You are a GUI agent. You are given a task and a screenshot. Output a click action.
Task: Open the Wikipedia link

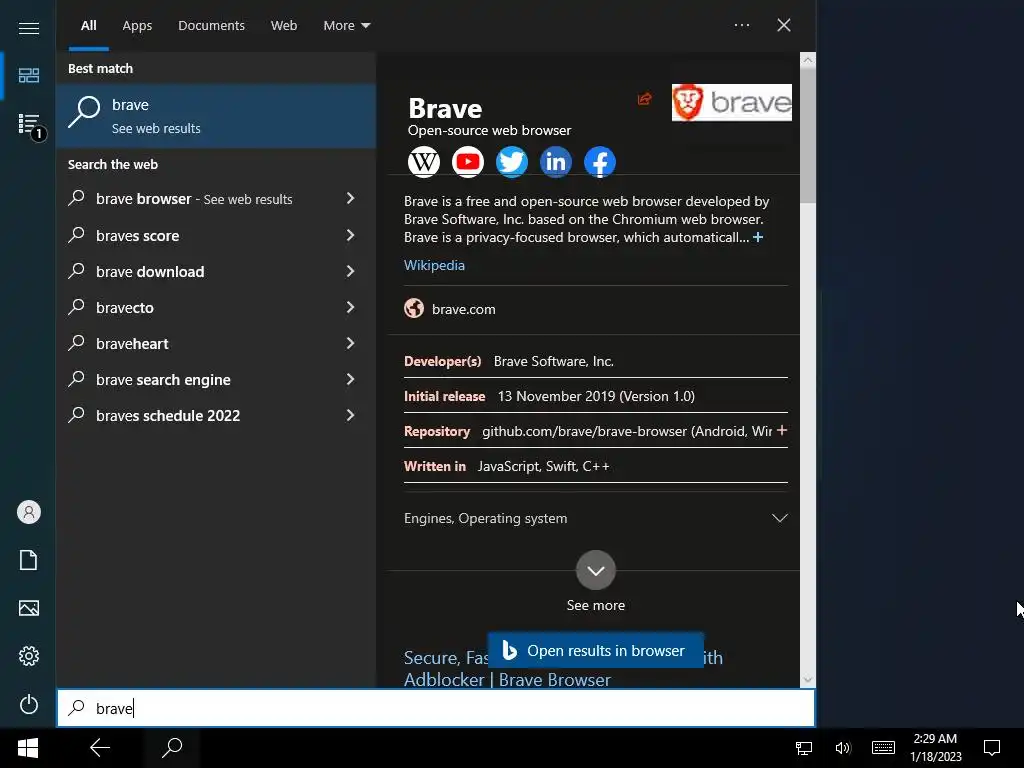click(434, 265)
